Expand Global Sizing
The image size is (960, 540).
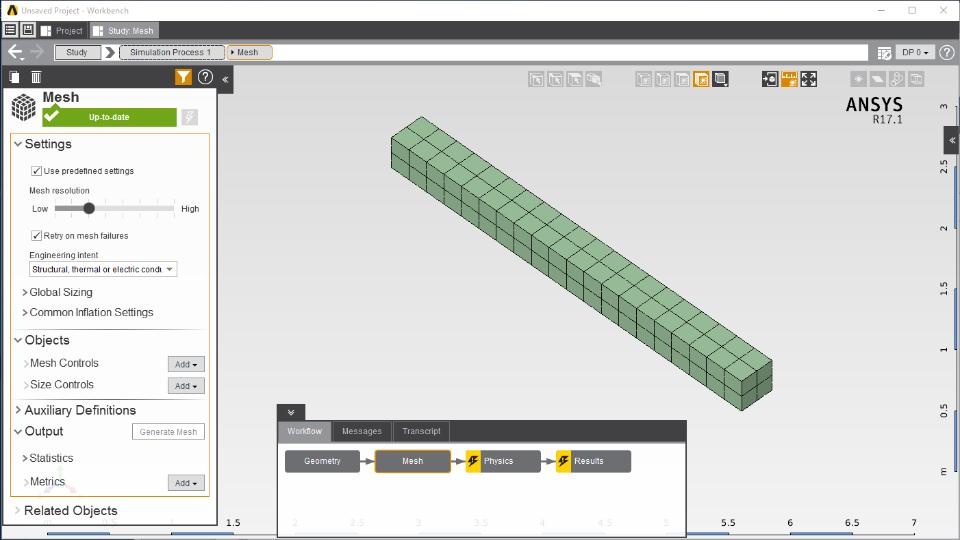25,293
